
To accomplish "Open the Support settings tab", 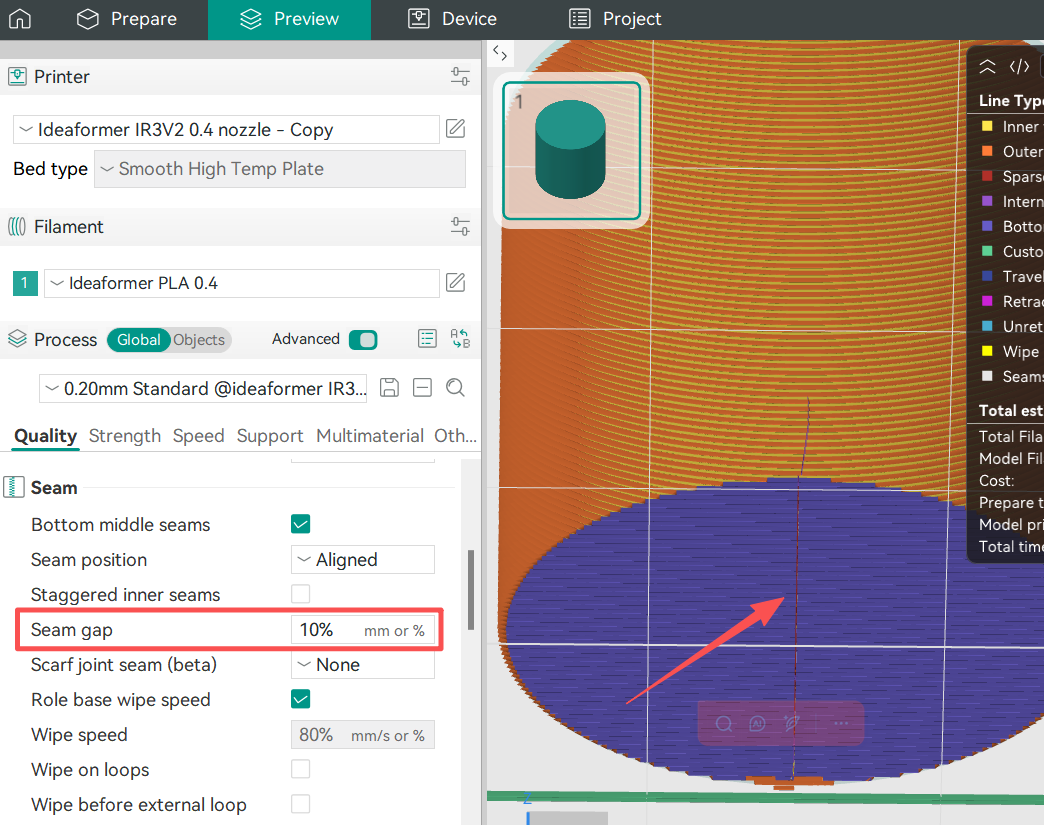I will coord(270,435).
